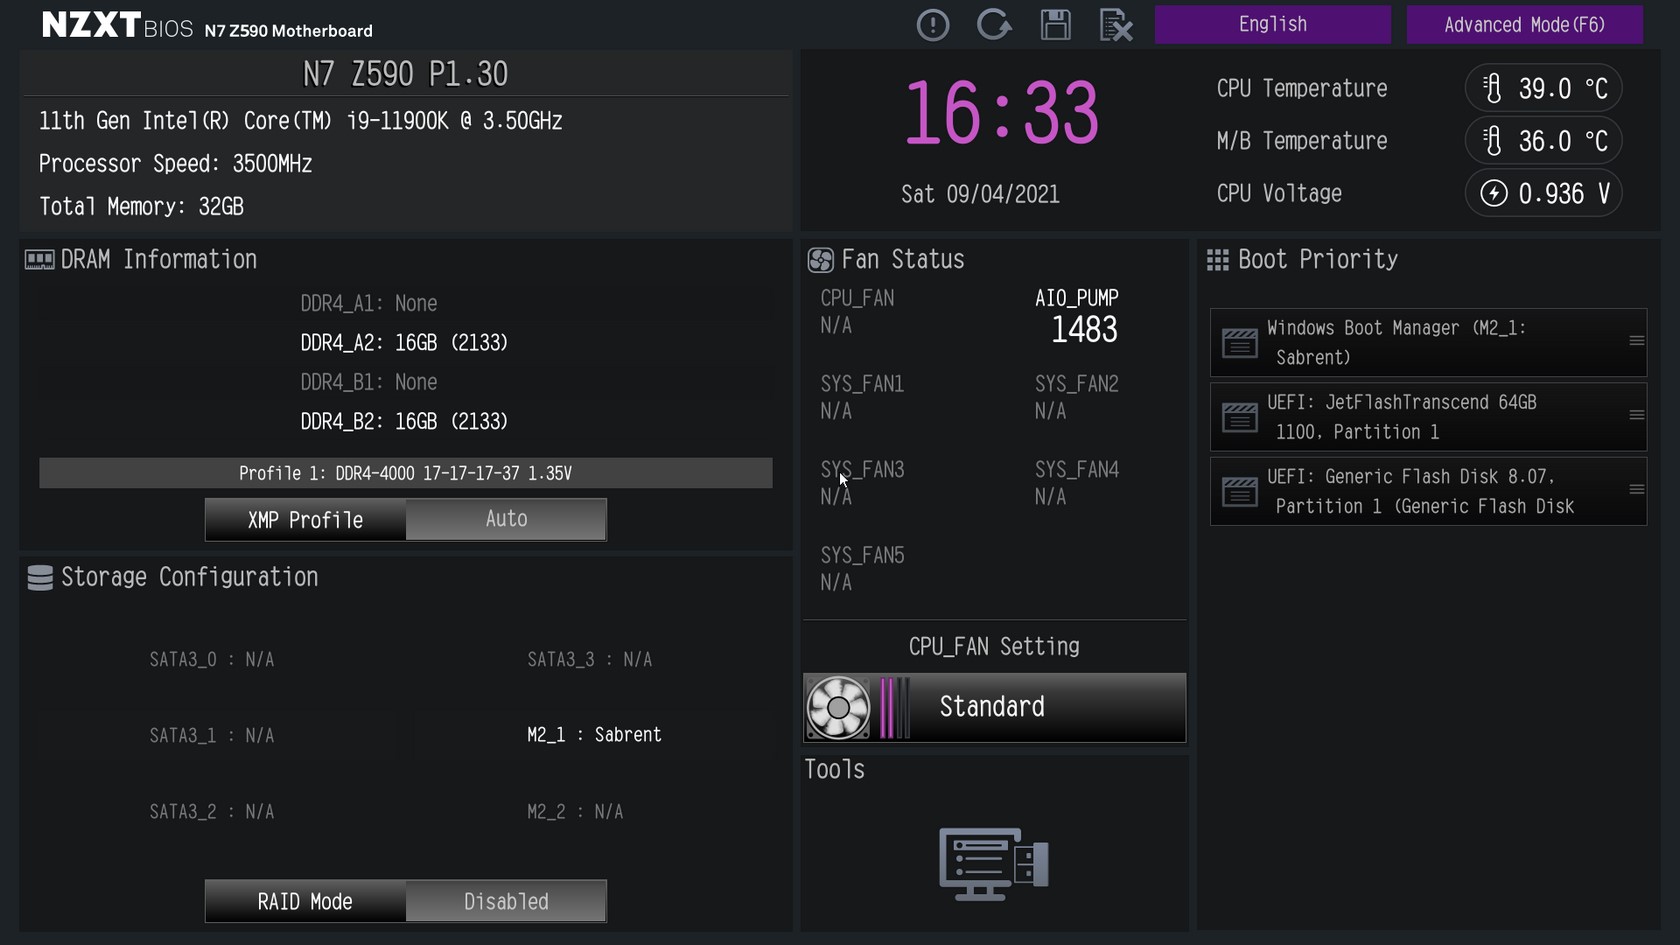Click the Profile 1 DDR4-4000 bar
Screen dimensions: 1680x945
point(405,473)
